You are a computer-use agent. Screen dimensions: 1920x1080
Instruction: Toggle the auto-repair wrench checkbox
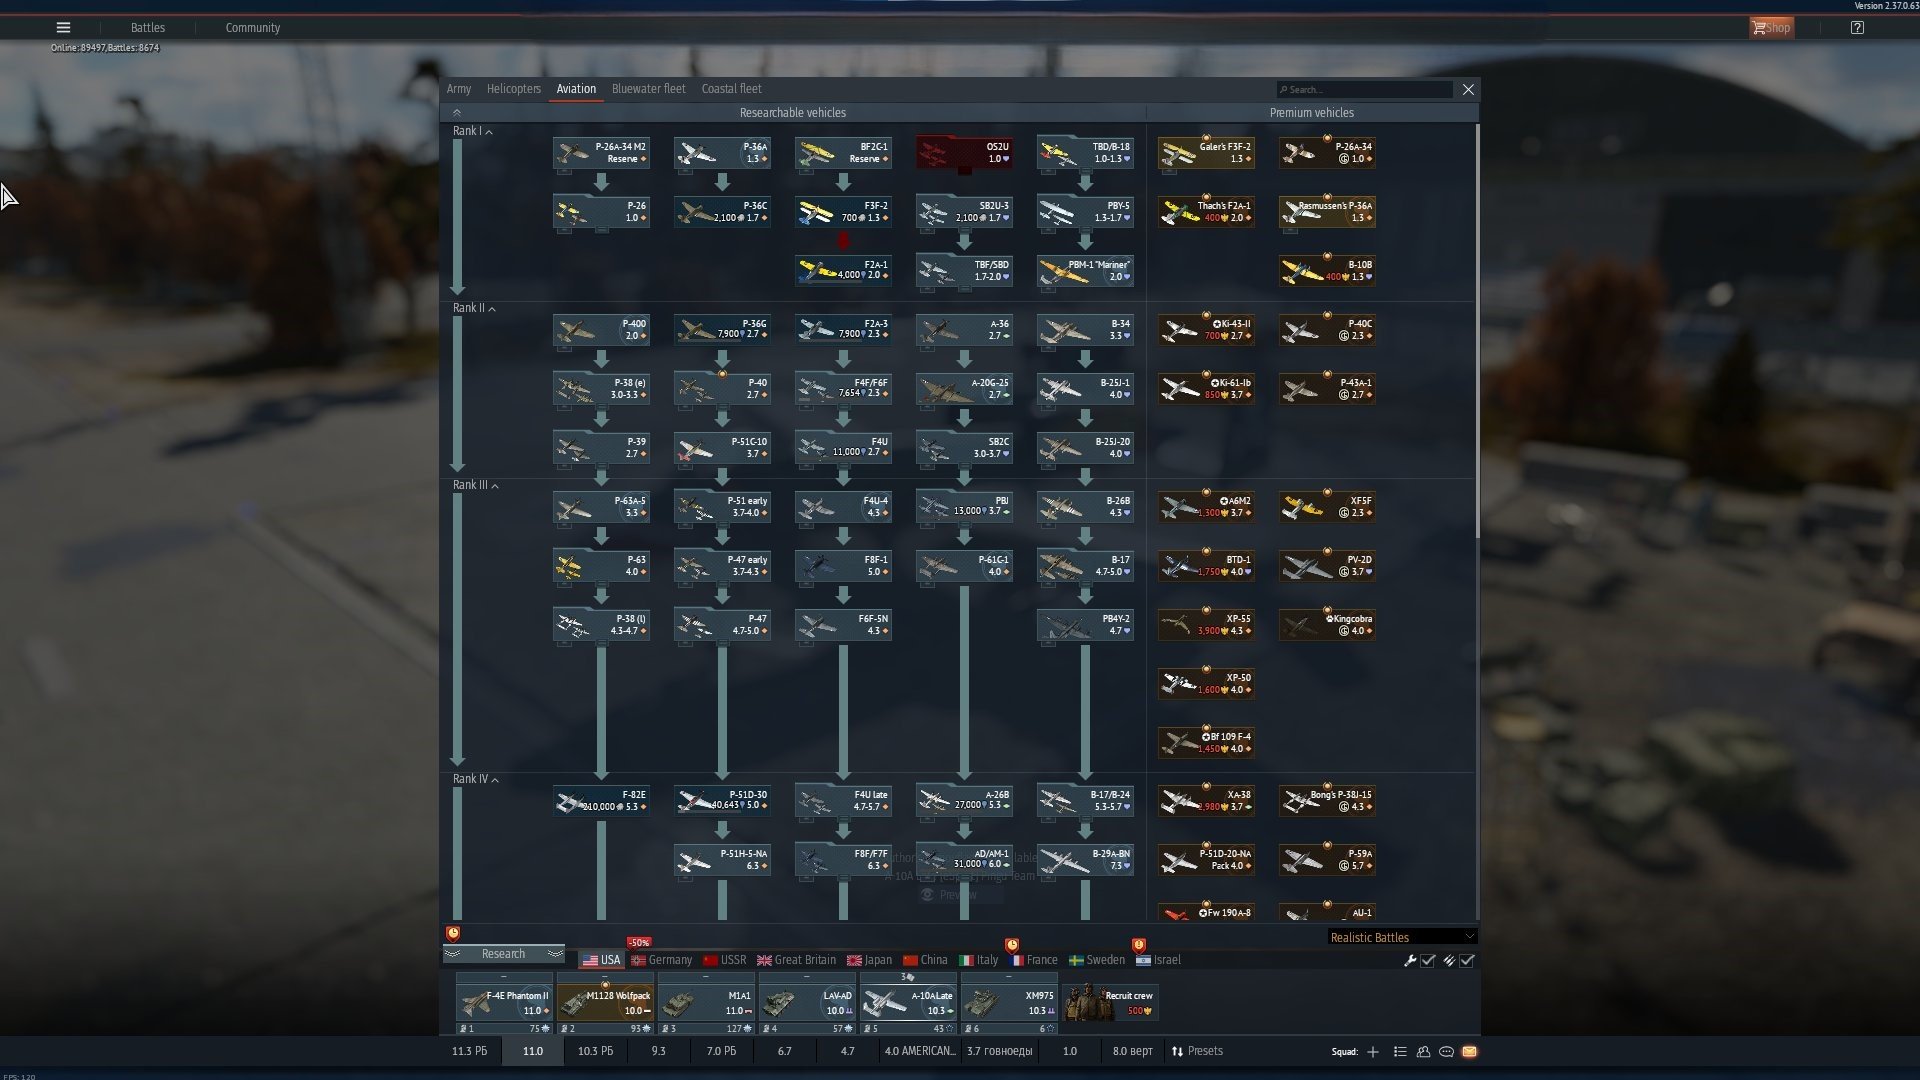click(x=1428, y=961)
